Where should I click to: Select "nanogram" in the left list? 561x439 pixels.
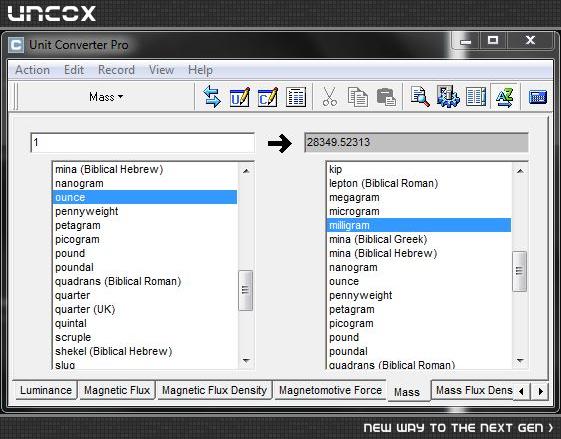pyautogui.click(x=145, y=183)
